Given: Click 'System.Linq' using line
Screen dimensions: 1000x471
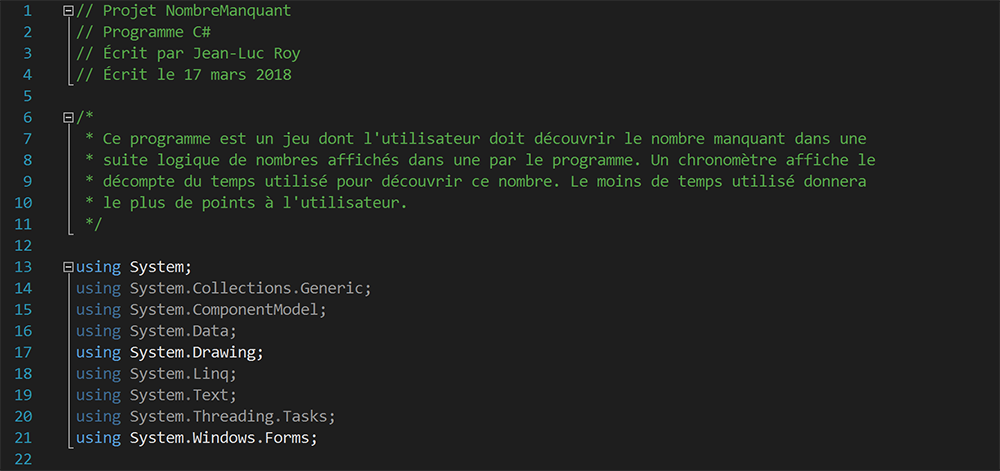Looking at the screenshot, I should point(156,374).
